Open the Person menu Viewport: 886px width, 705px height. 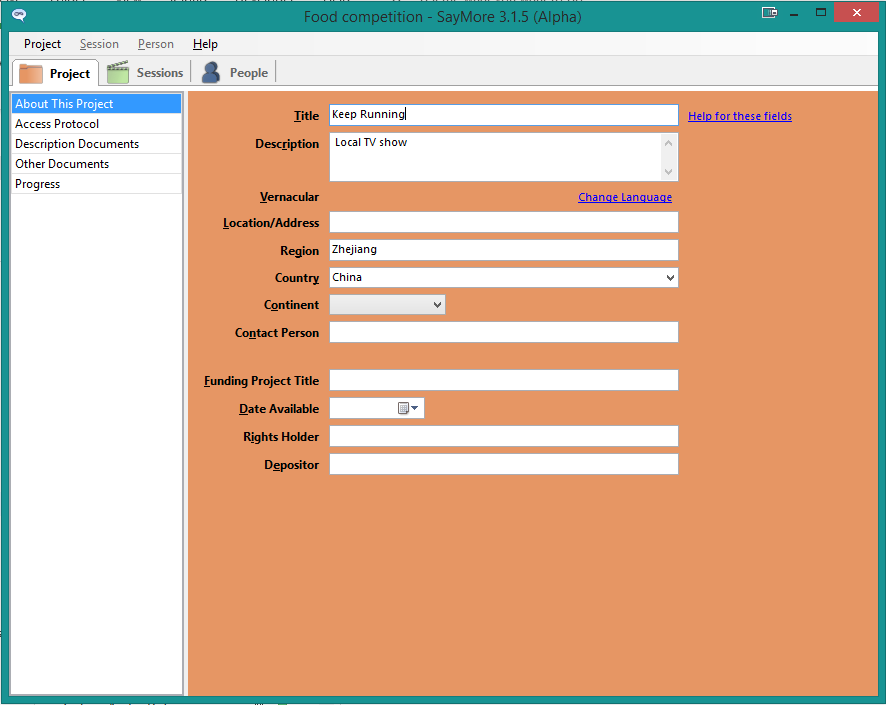(156, 44)
